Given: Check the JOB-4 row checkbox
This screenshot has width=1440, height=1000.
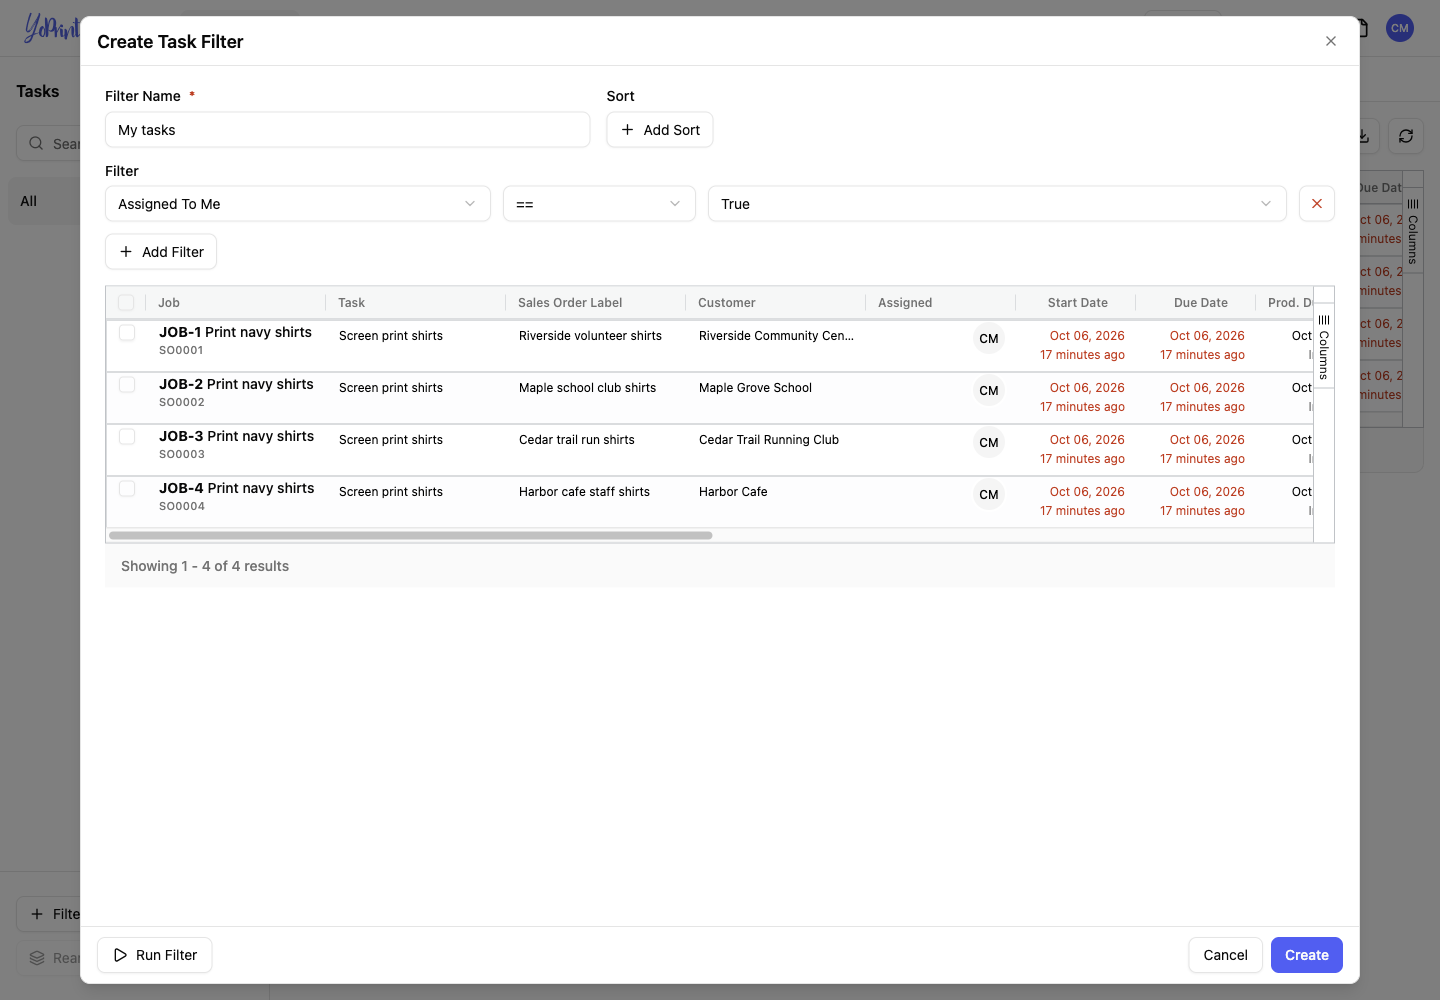Looking at the screenshot, I should pyautogui.click(x=127, y=489).
